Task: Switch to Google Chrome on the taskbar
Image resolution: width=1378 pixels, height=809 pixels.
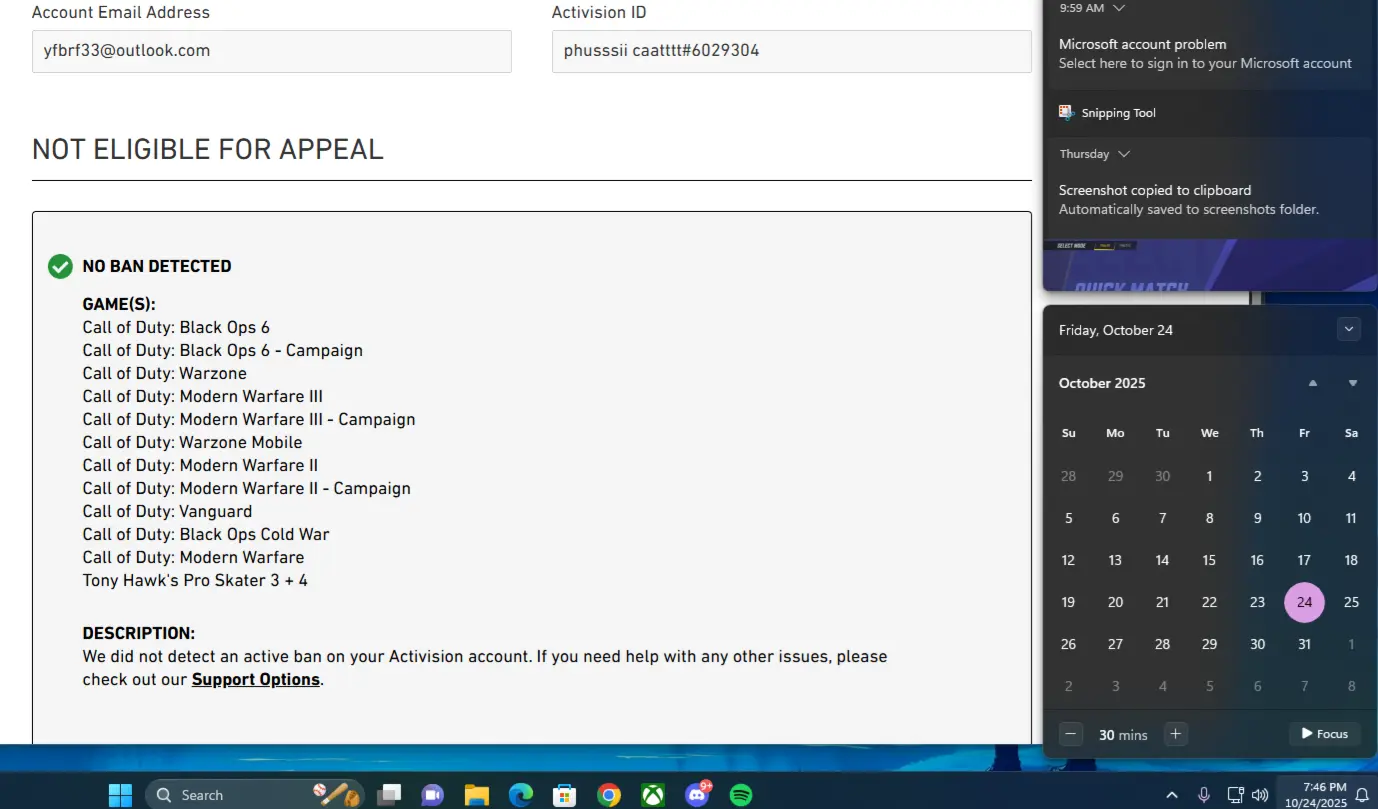Action: coord(608,795)
